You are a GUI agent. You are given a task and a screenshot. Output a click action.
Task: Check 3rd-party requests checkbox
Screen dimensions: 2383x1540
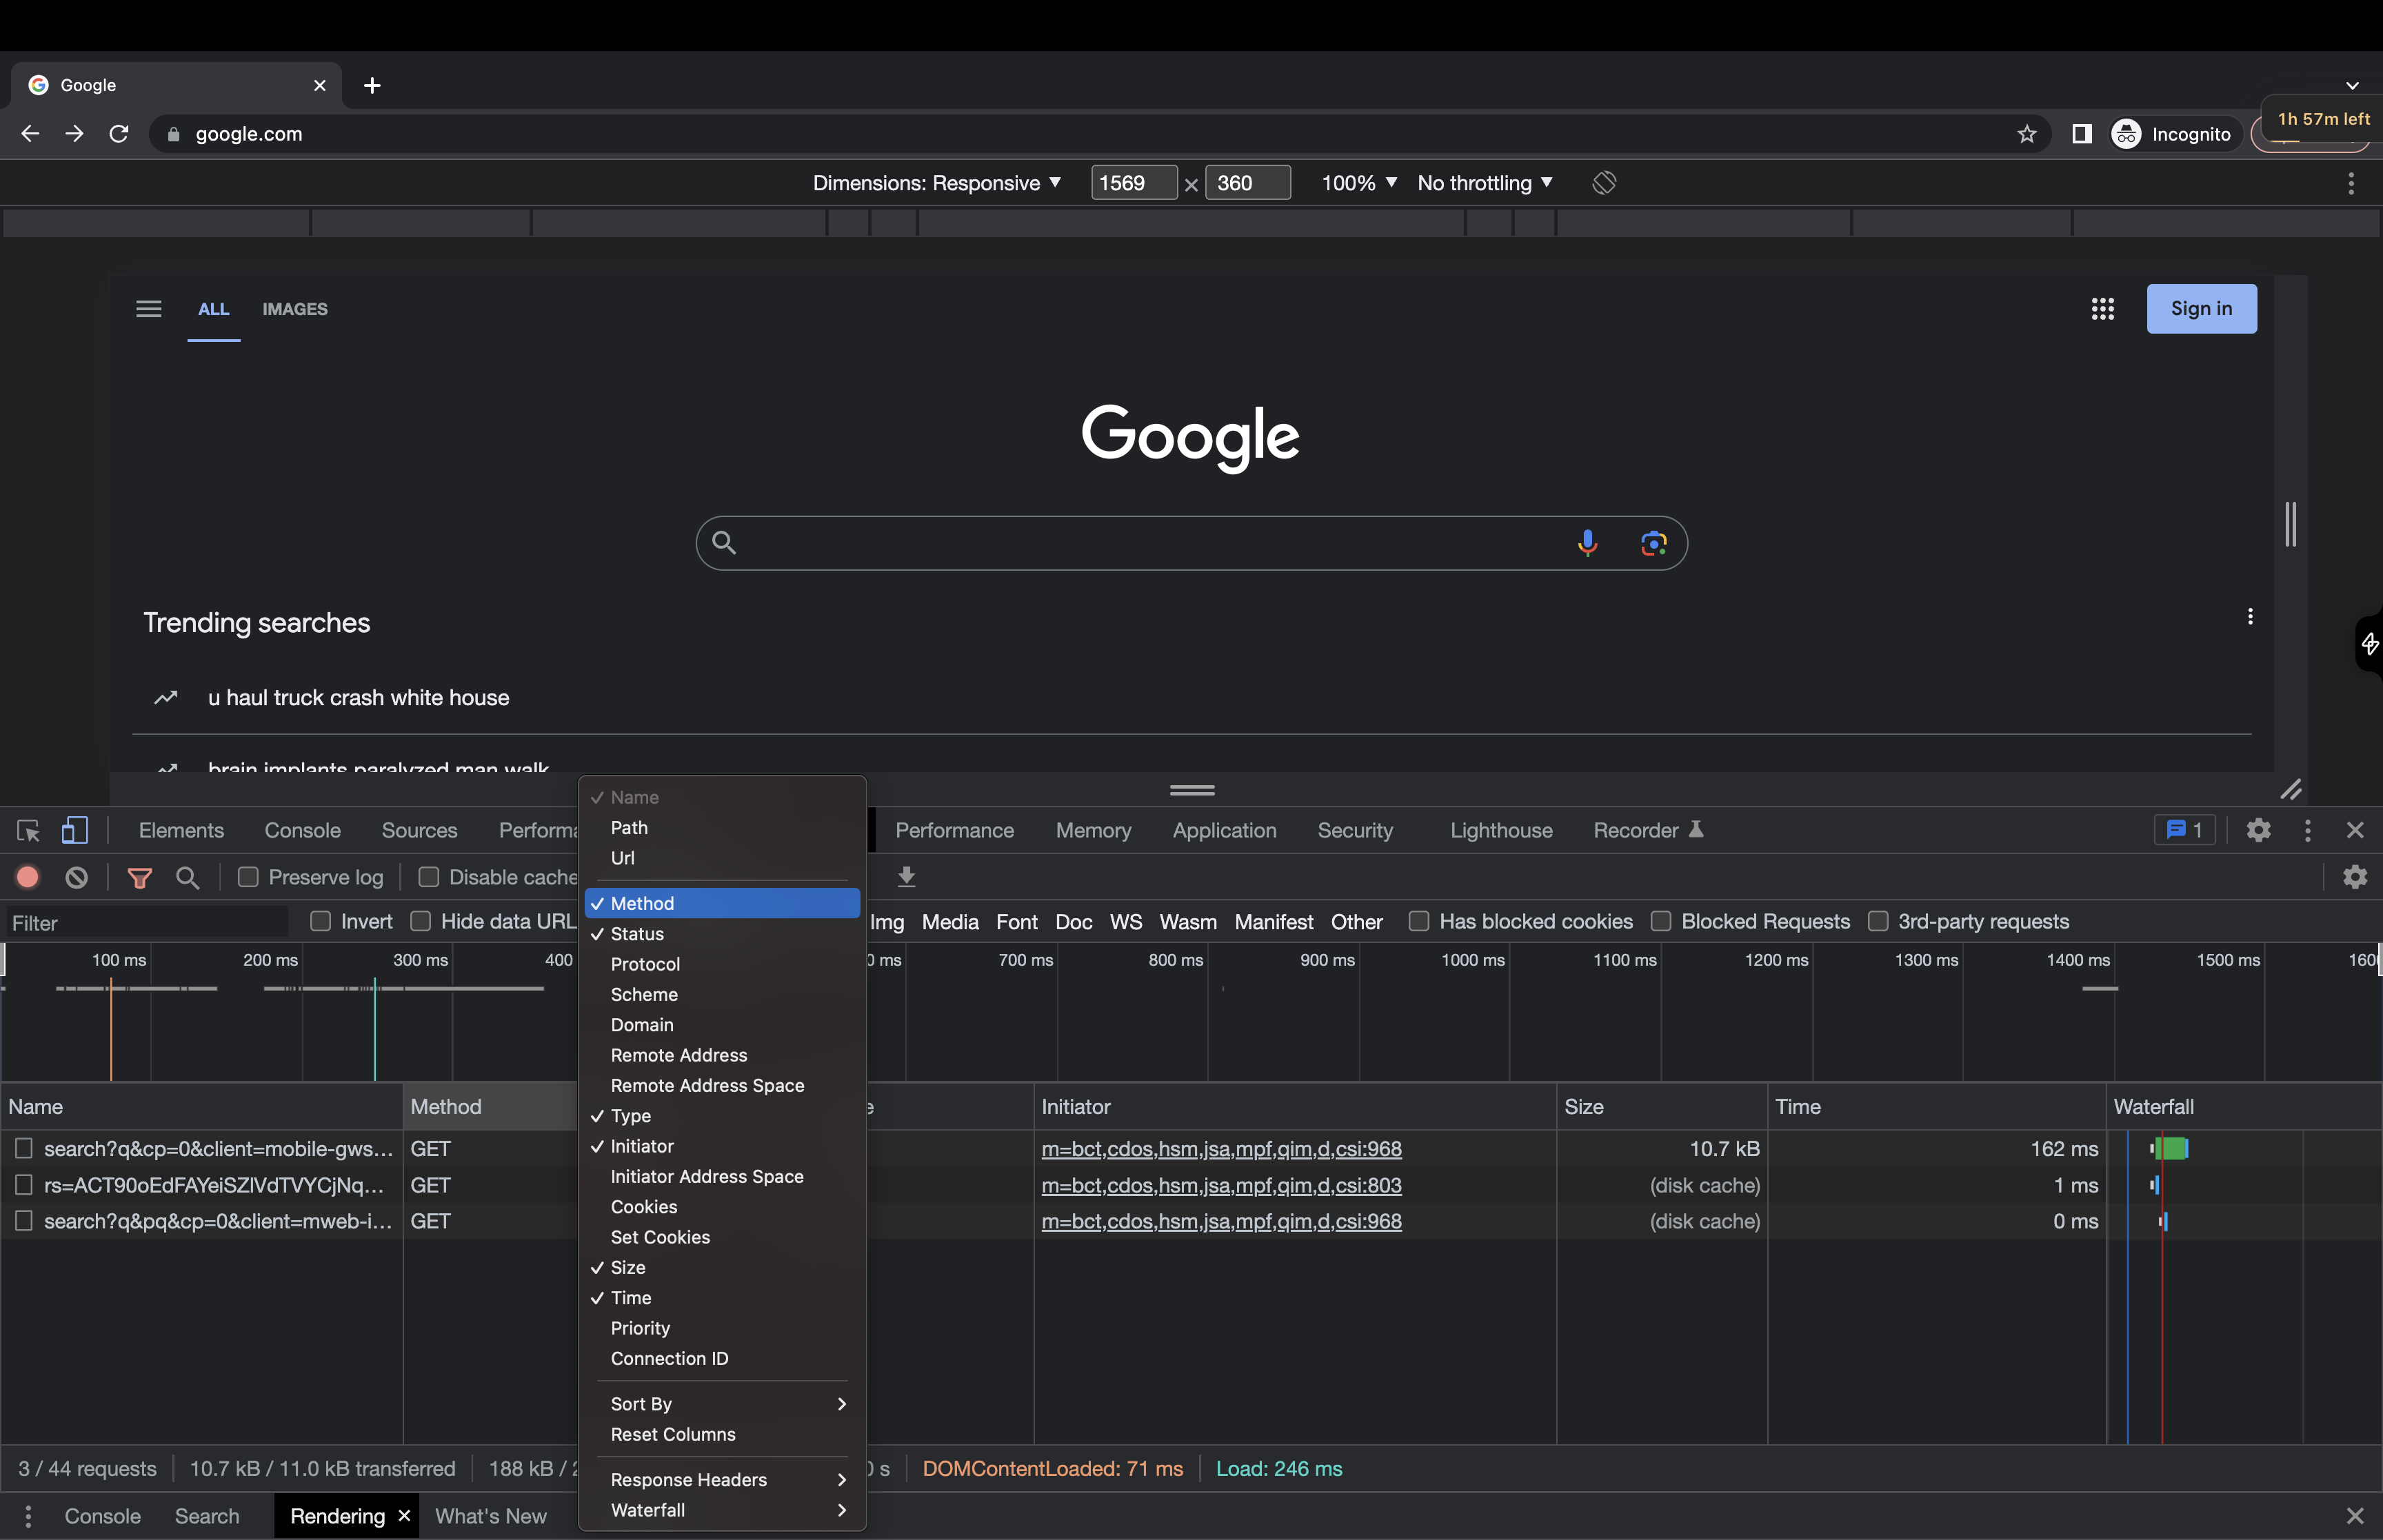[x=1878, y=922]
